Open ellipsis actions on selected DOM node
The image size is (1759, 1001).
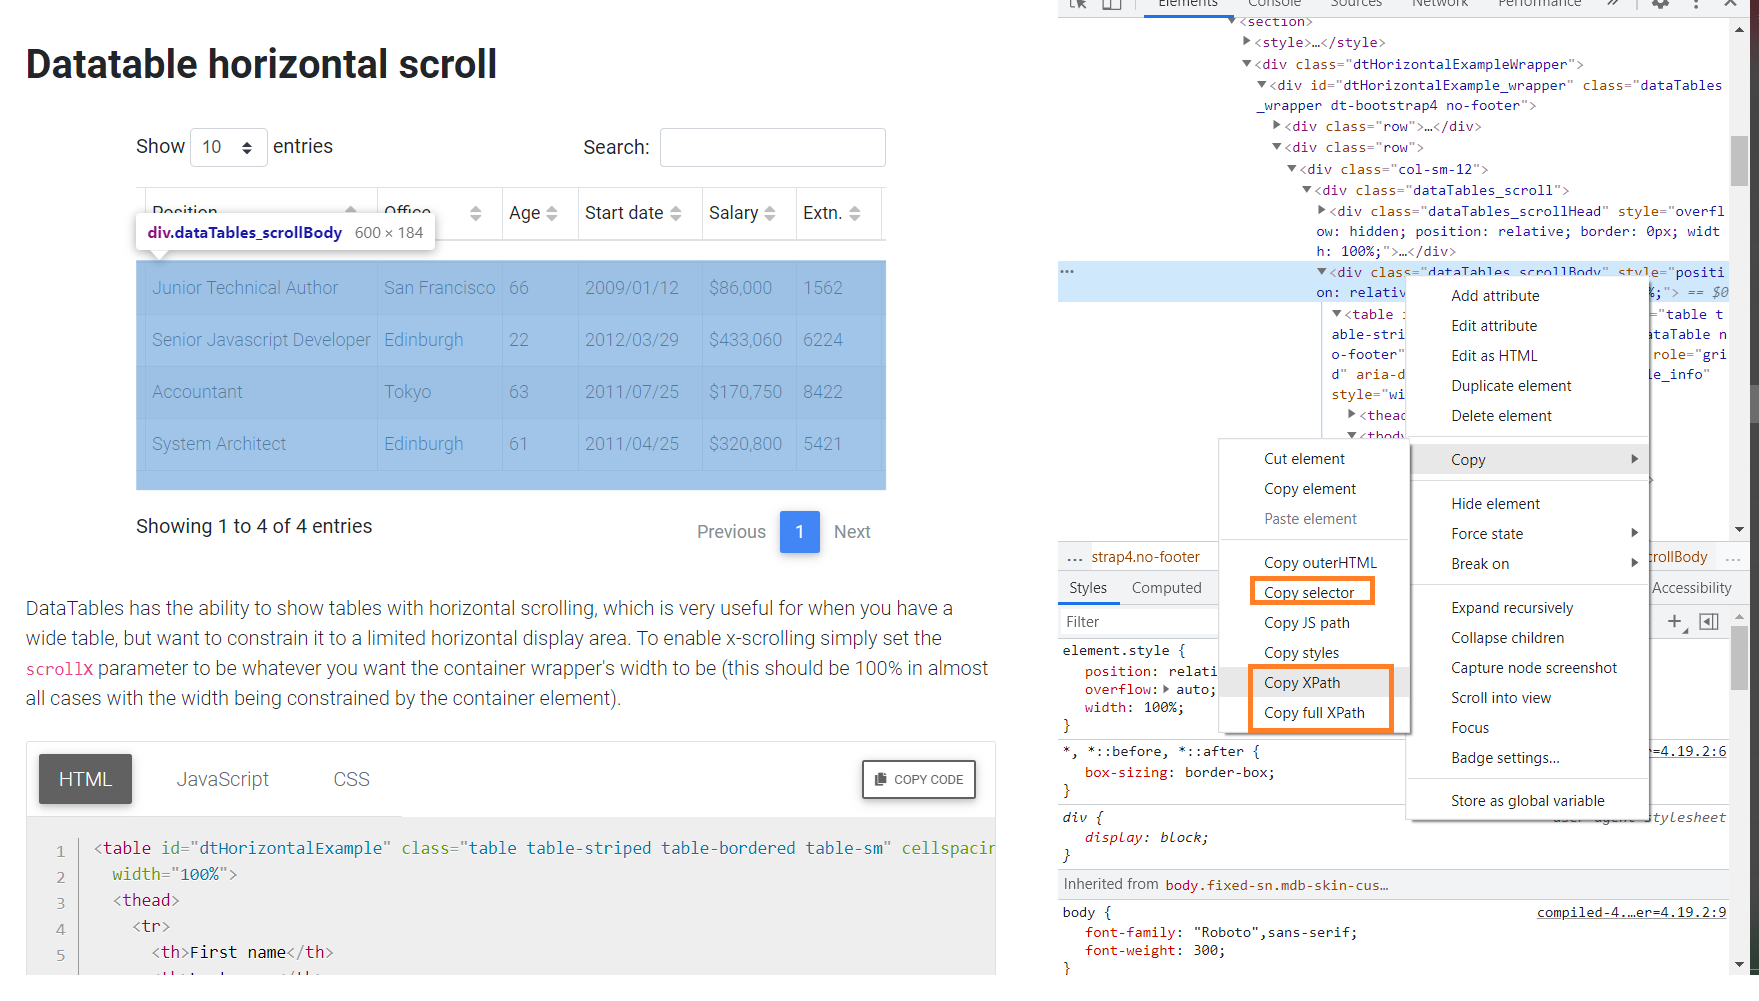pos(1067,272)
